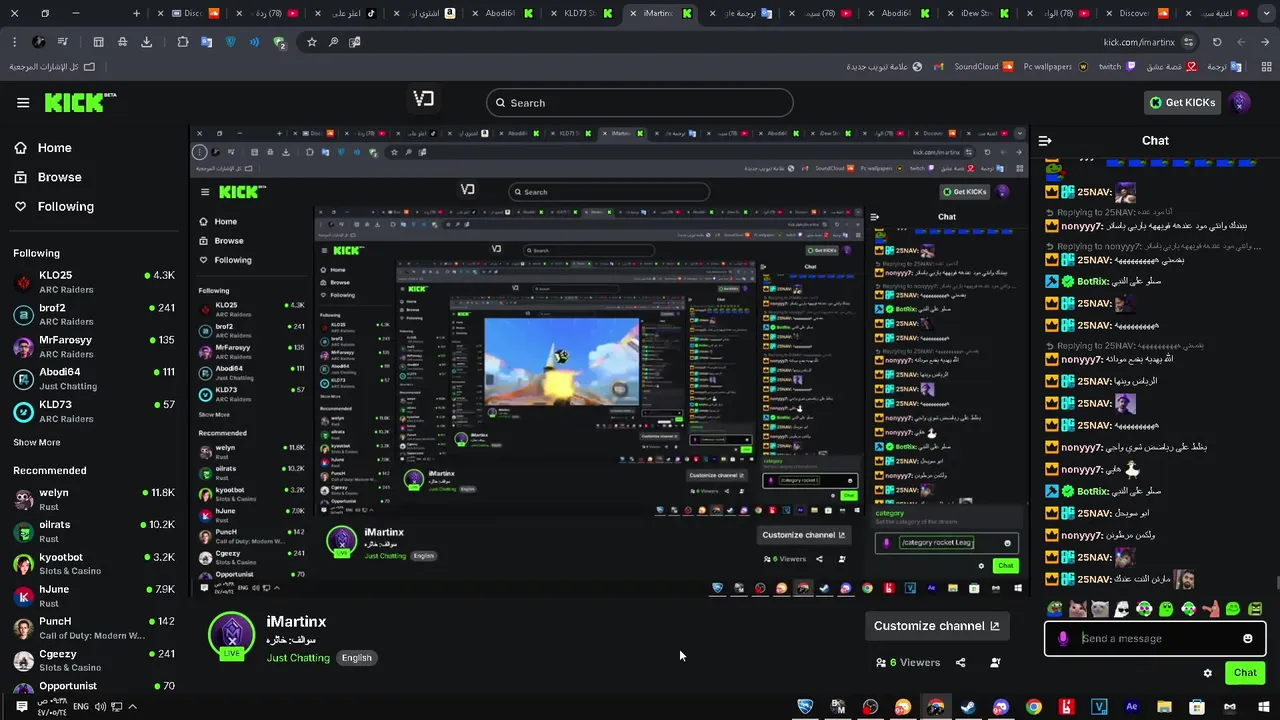Image resolution: width=1280 pixels, height=720 pixels.
Task: Click the user icon next to share icon
Action: pyautogui.click(x=995, y=662)
